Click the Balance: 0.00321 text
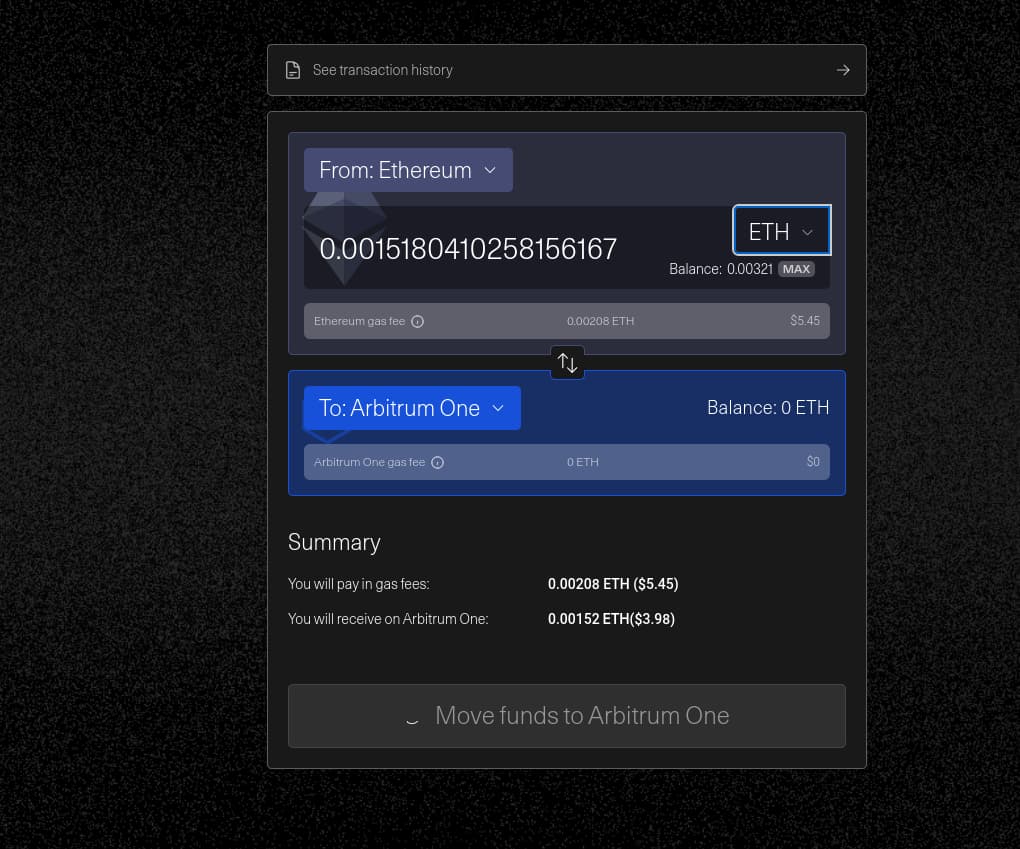The height and width of the screenshot is (849, 1020). (721, 269)
